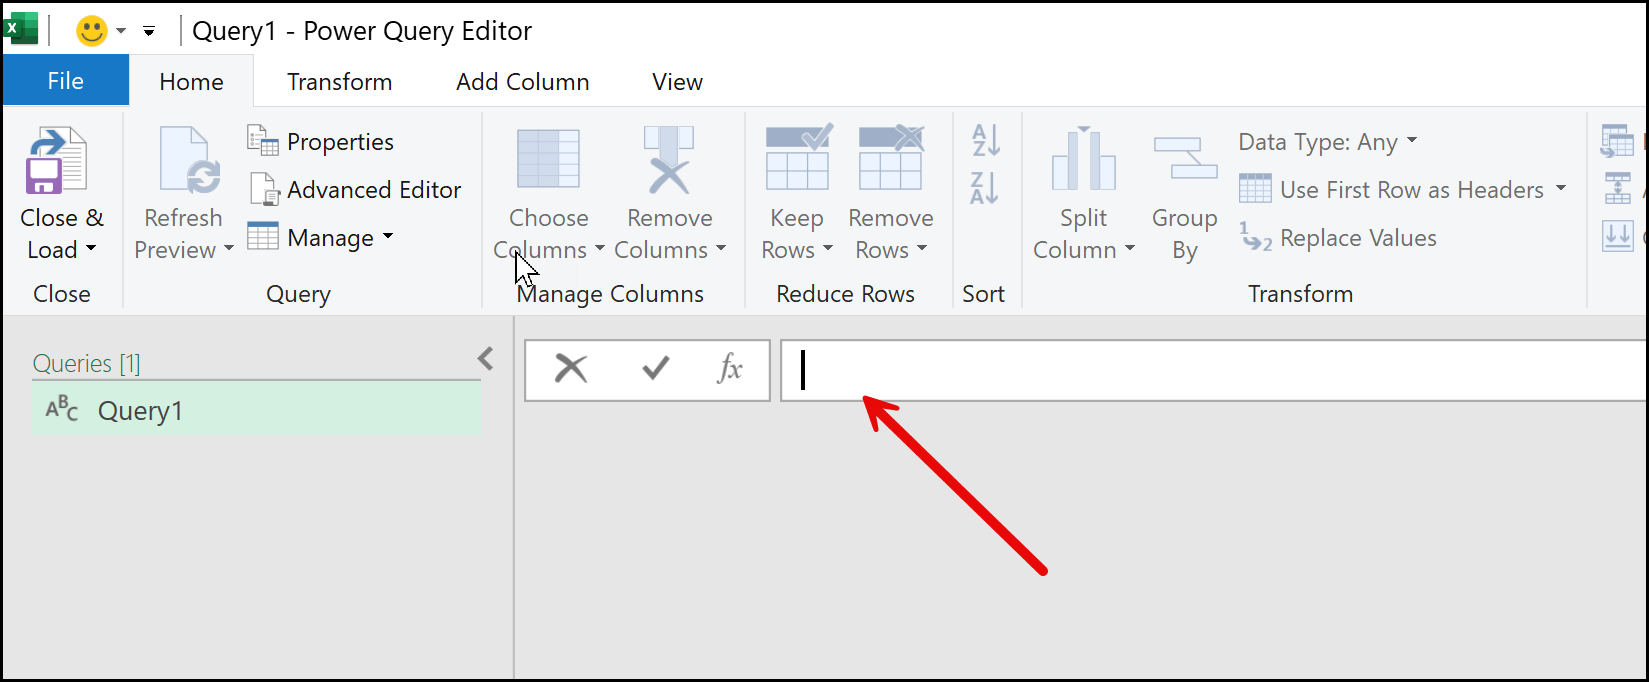The image size is (1649, 682).
Task: Click the Keep Rows icon
Action: (x=797, y=158)
